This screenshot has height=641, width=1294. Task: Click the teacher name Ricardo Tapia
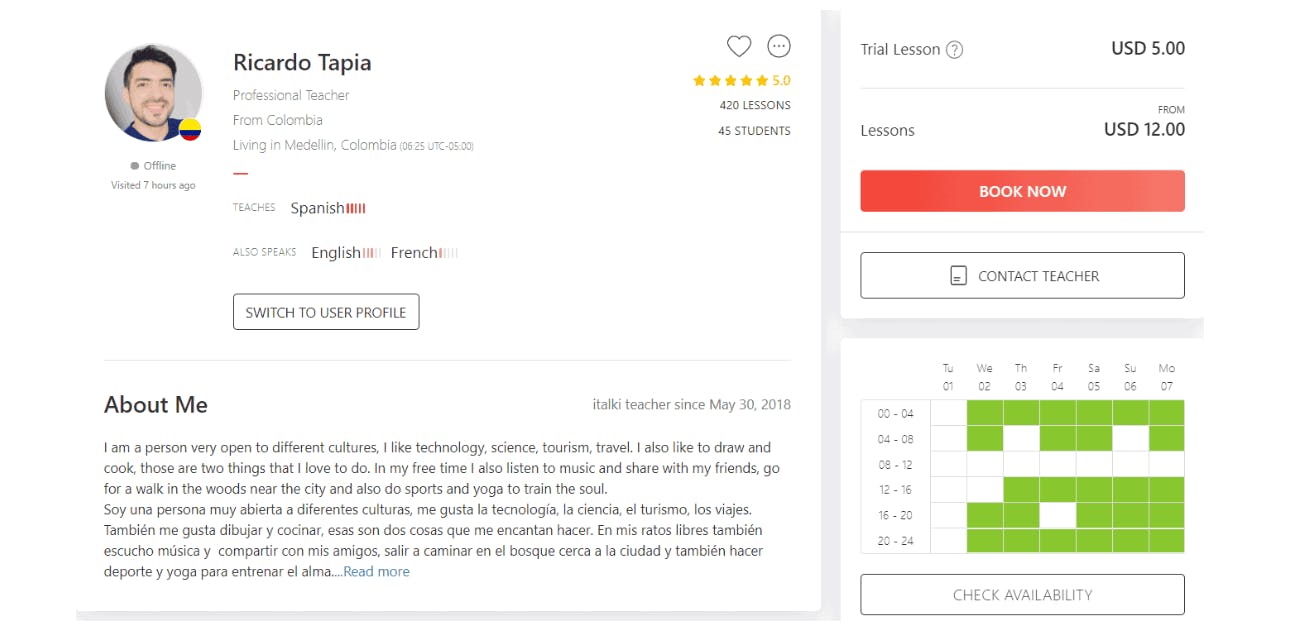pyautogui.click(x=302, y=62)
